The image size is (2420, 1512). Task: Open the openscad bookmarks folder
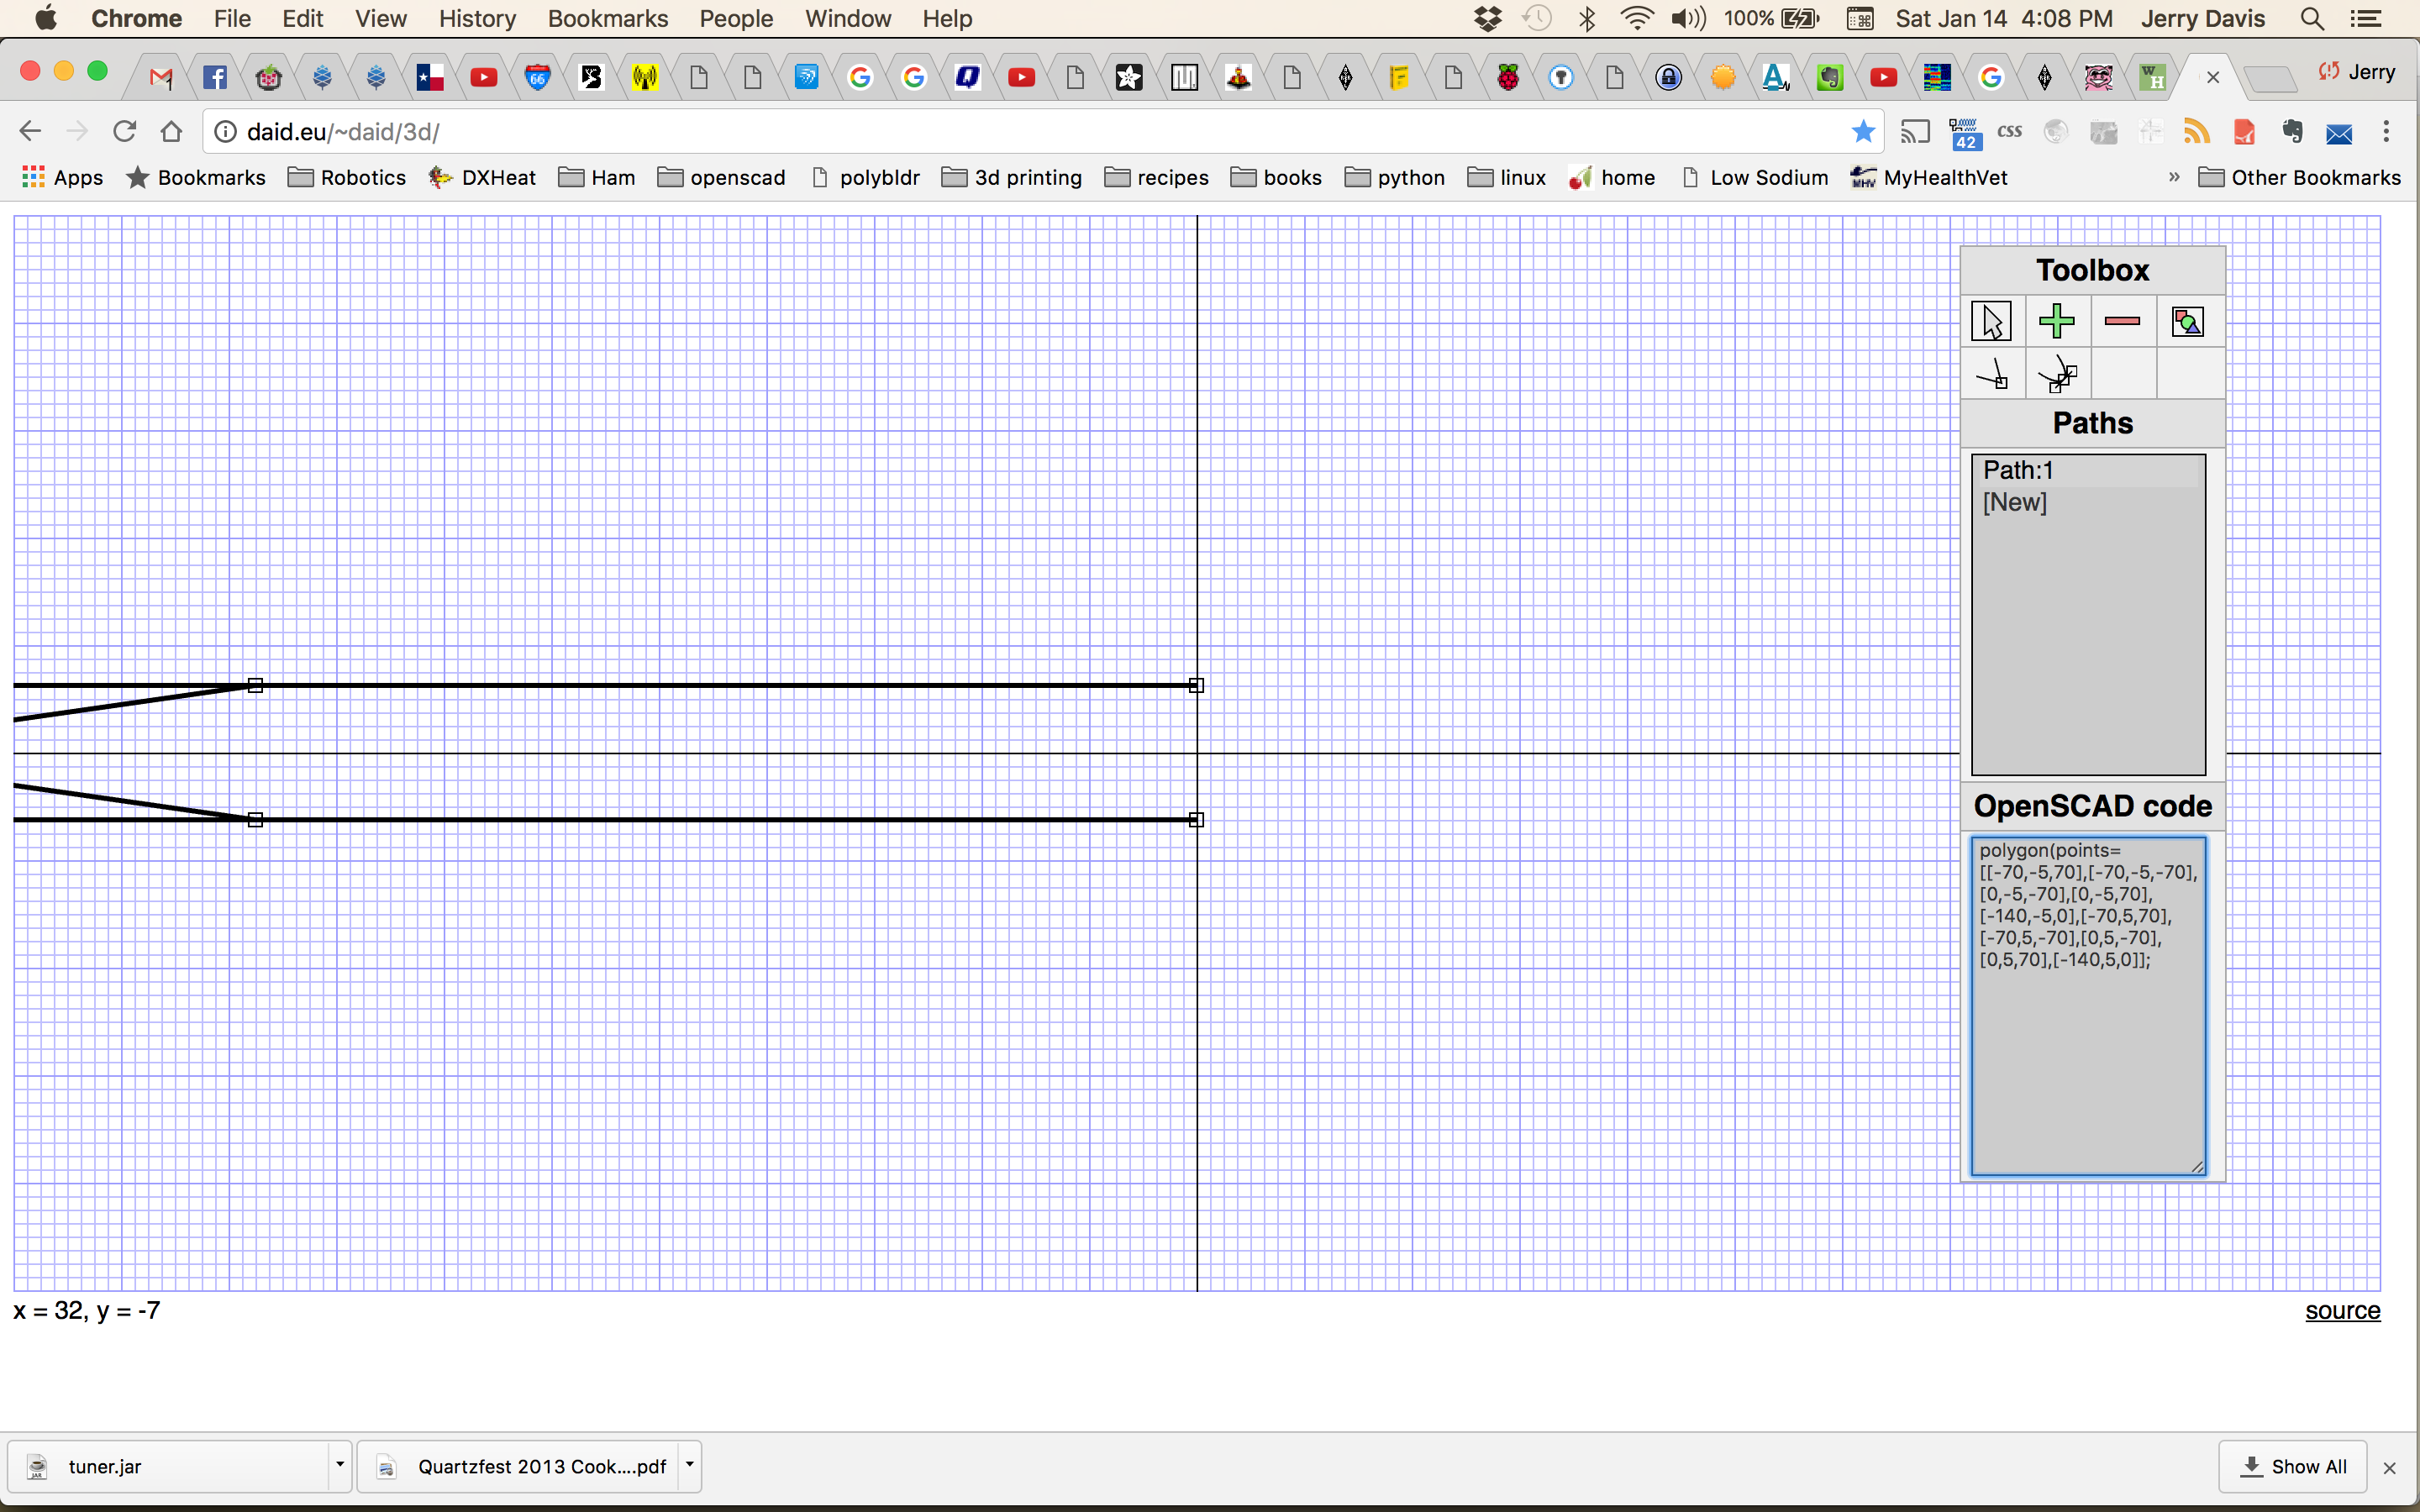click(721, 177)
